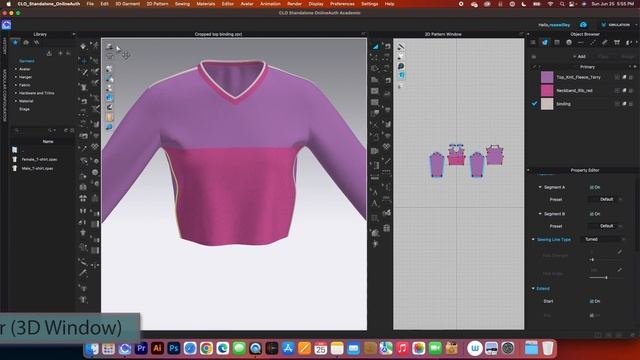Collapse the Sewing Line Type section
The height and width of the screenshot is (360, 640).
pos(533,240)
